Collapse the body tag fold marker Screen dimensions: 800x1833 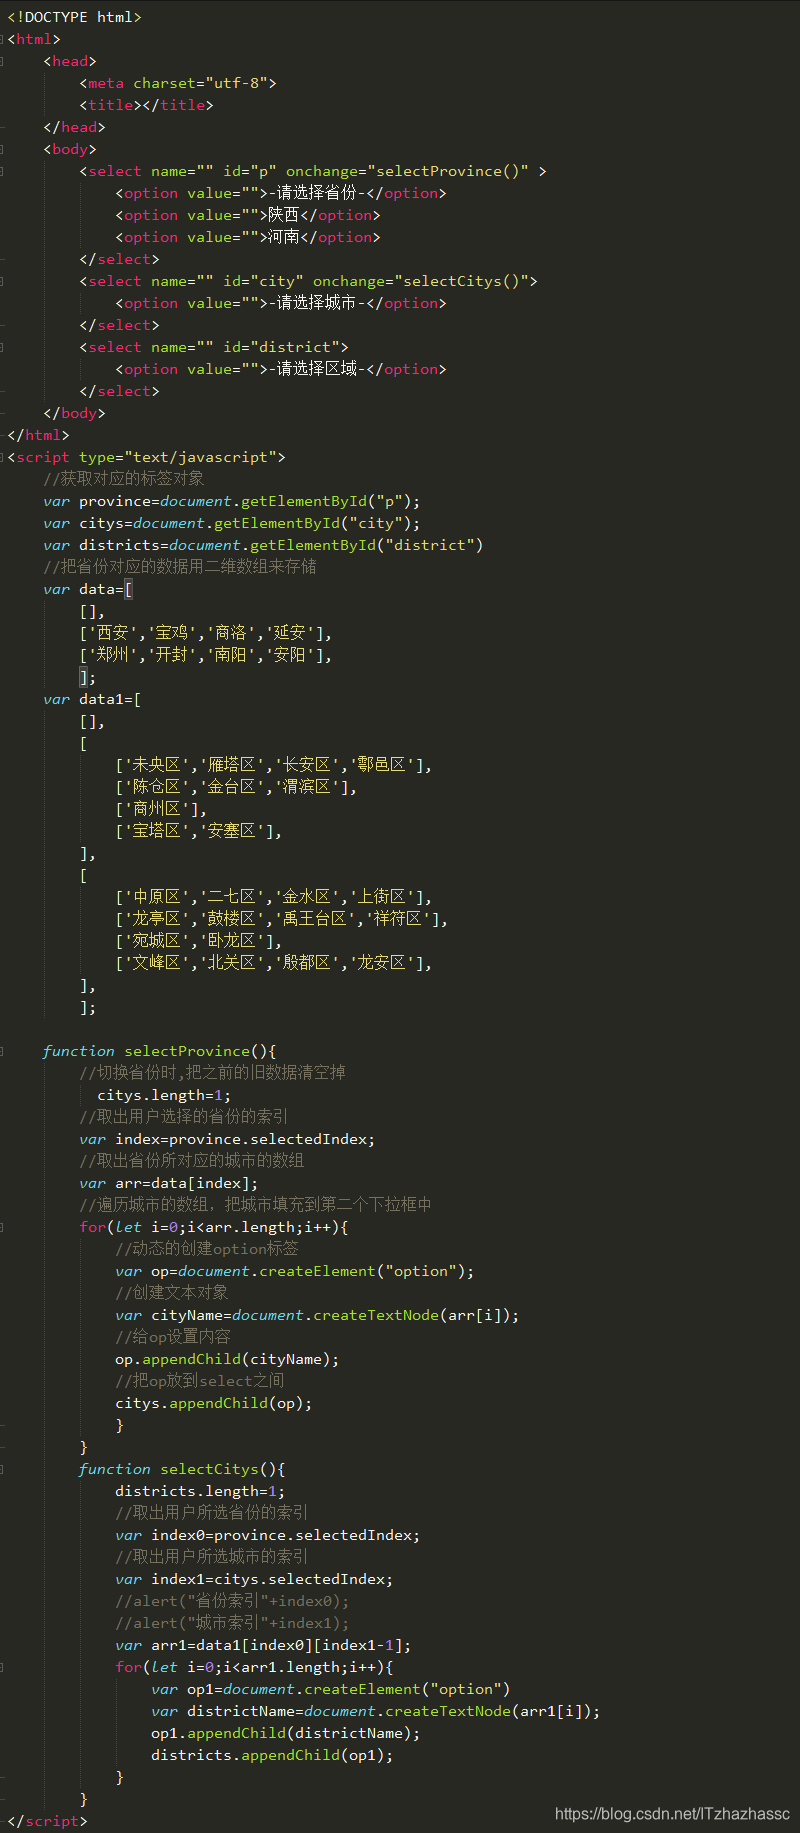point(3,149)
